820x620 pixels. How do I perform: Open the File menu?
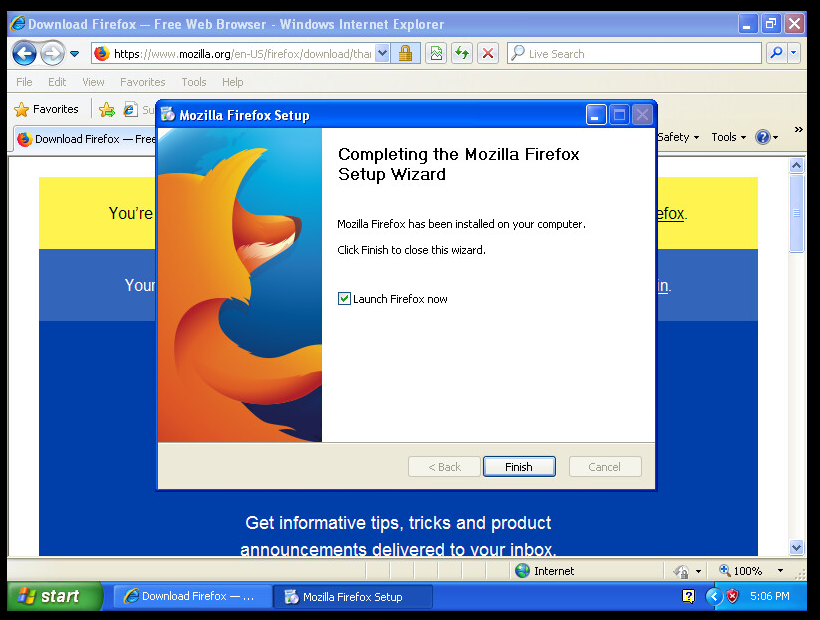24,82
